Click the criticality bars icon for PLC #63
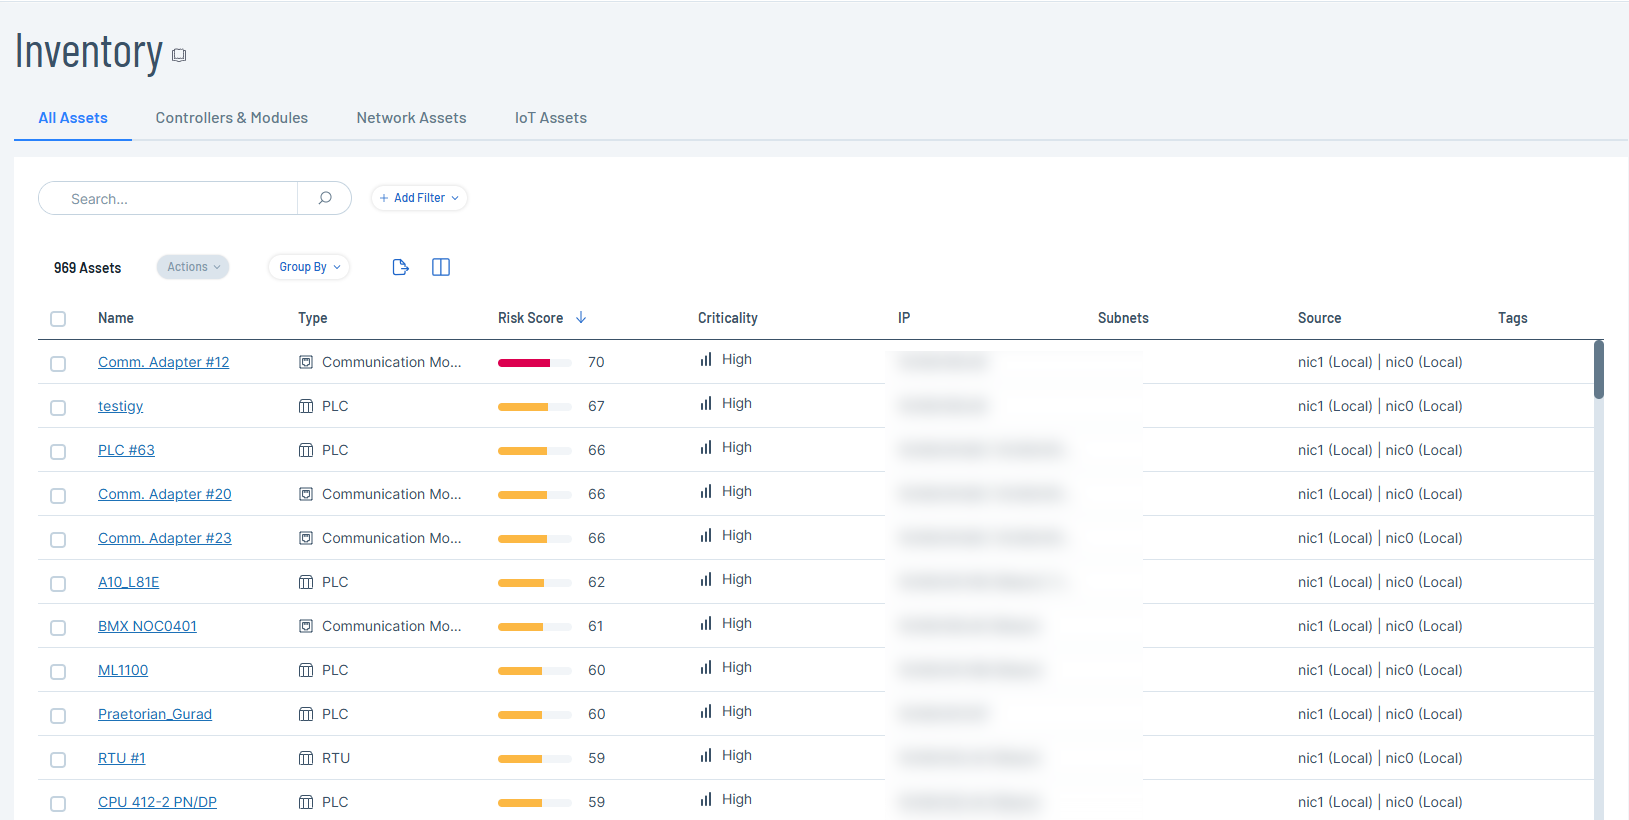 (706, 448)
